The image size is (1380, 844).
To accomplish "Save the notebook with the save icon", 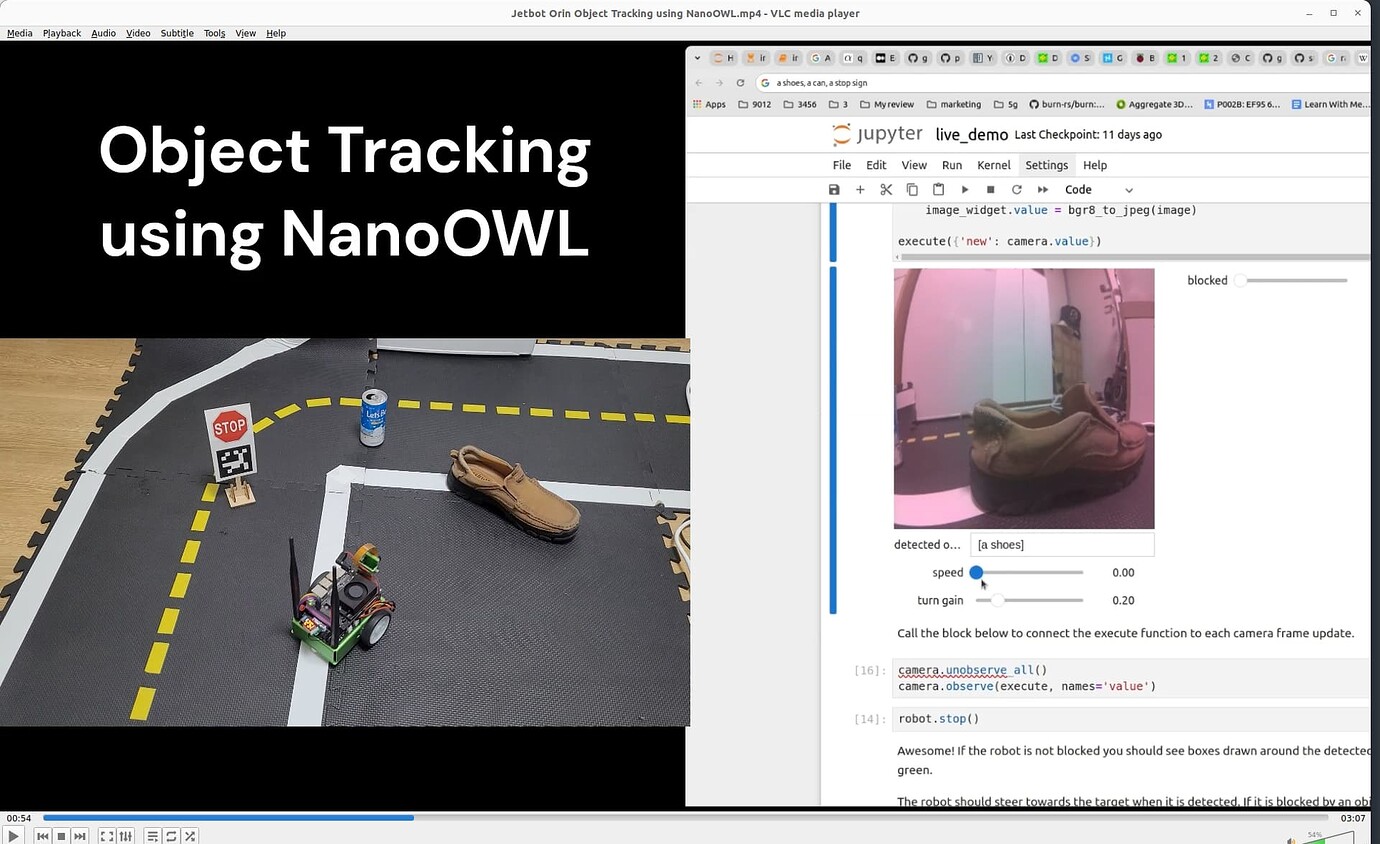I will point(834,189).
